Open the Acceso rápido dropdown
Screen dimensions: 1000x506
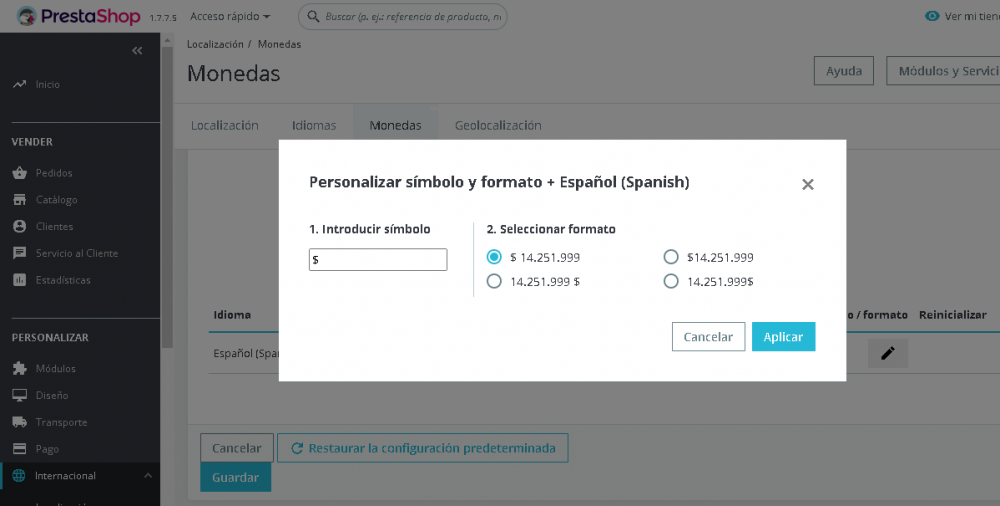pyautogui.click(x=230, y=17)
